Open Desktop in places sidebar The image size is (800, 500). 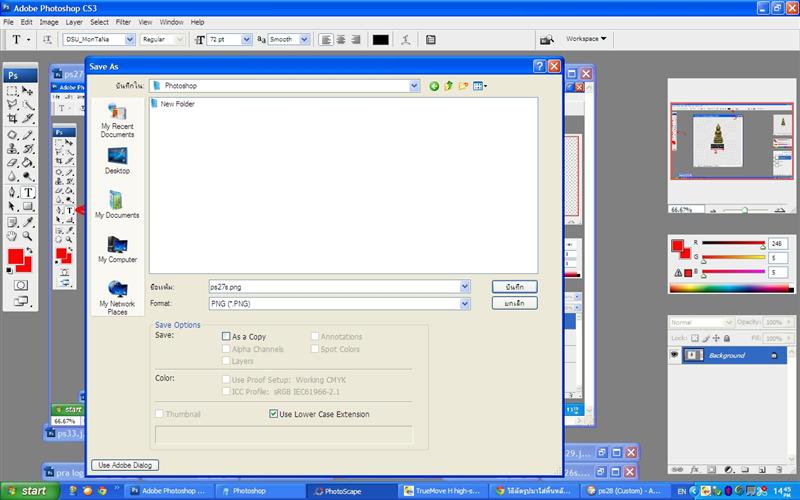pyautogui.click(x=117, y=160)
